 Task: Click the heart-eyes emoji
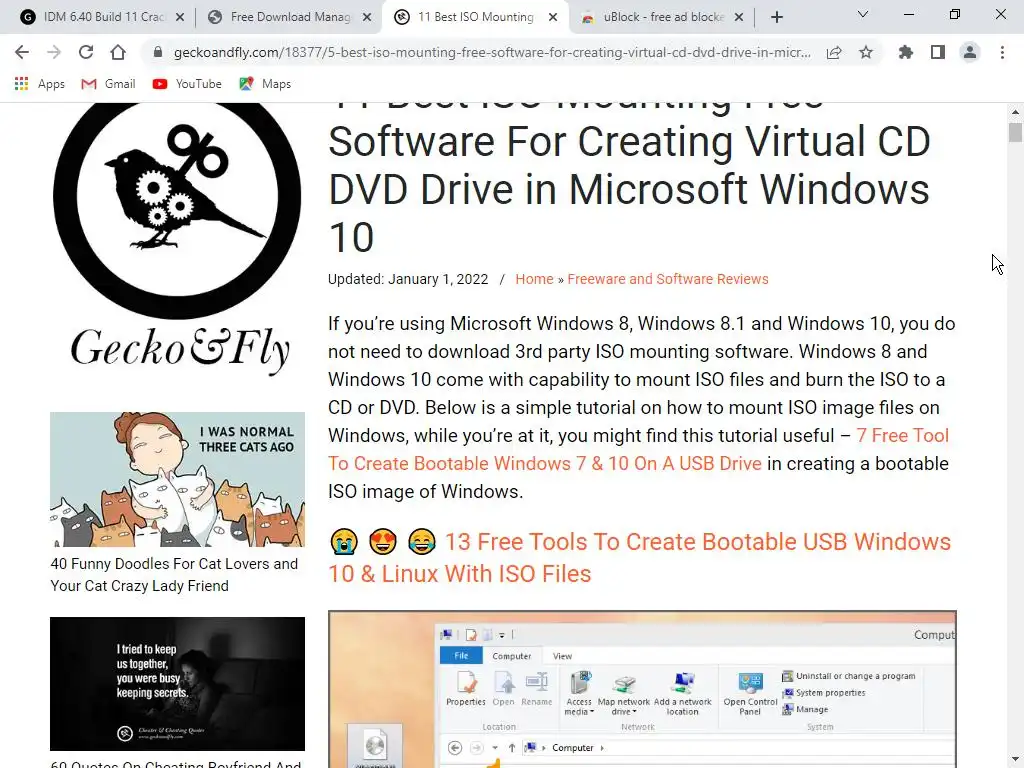383,542
